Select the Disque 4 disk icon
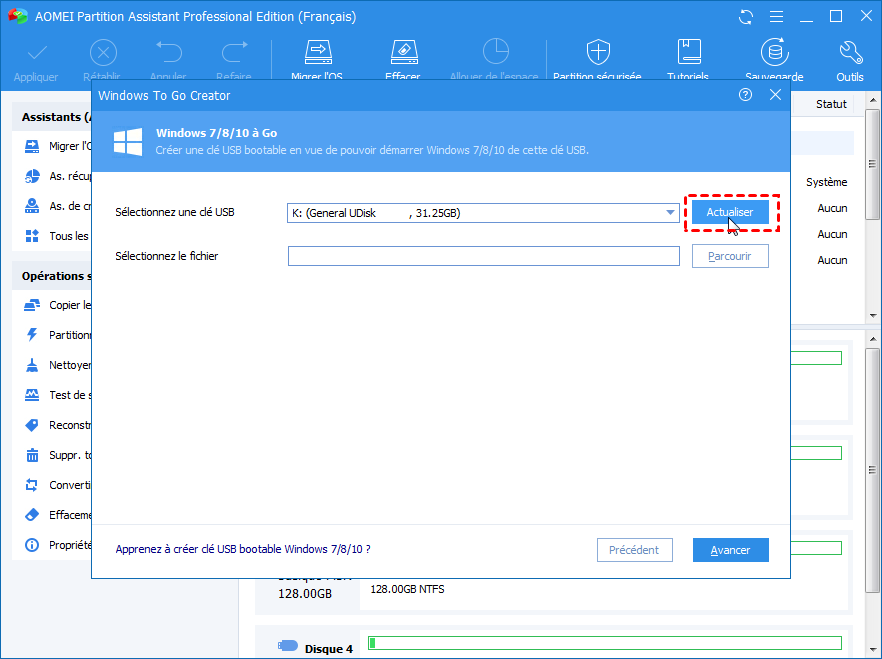The image size is (882, 659). (x=287, y=646)
